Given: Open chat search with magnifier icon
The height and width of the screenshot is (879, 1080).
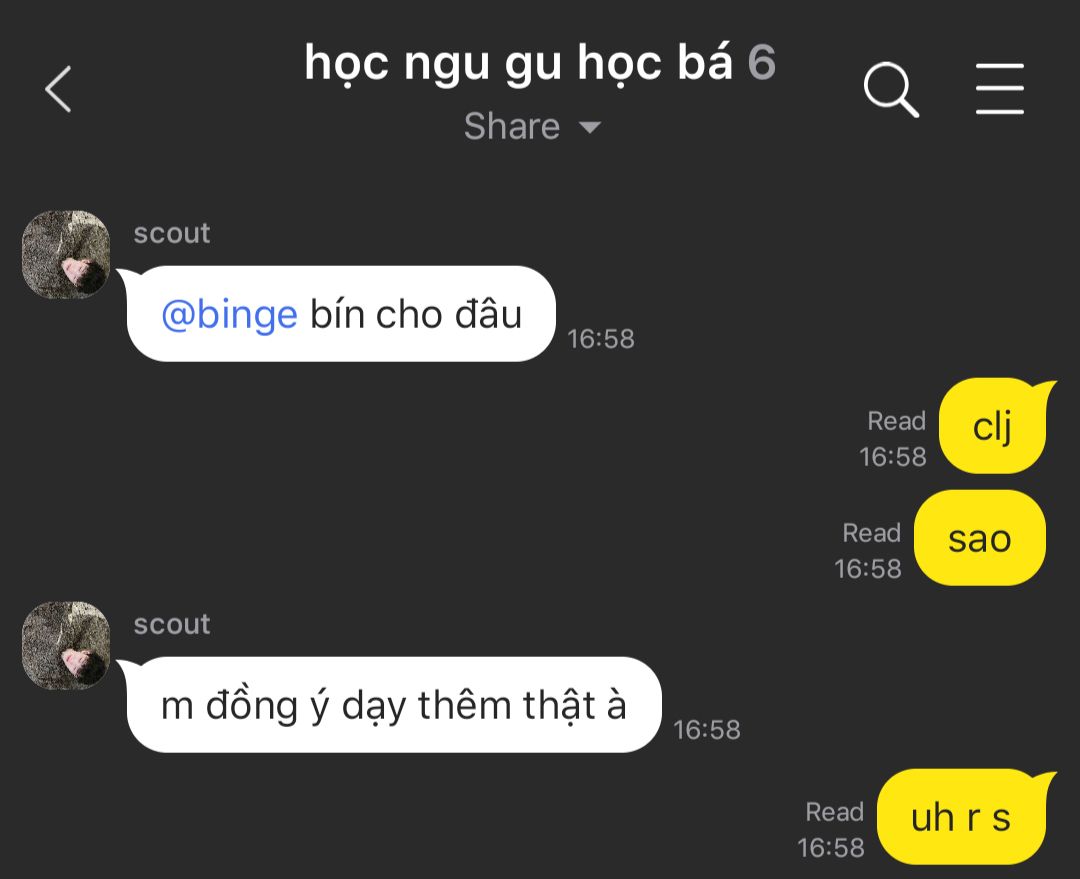Looking at the screenshot, I should coord(891,90).
